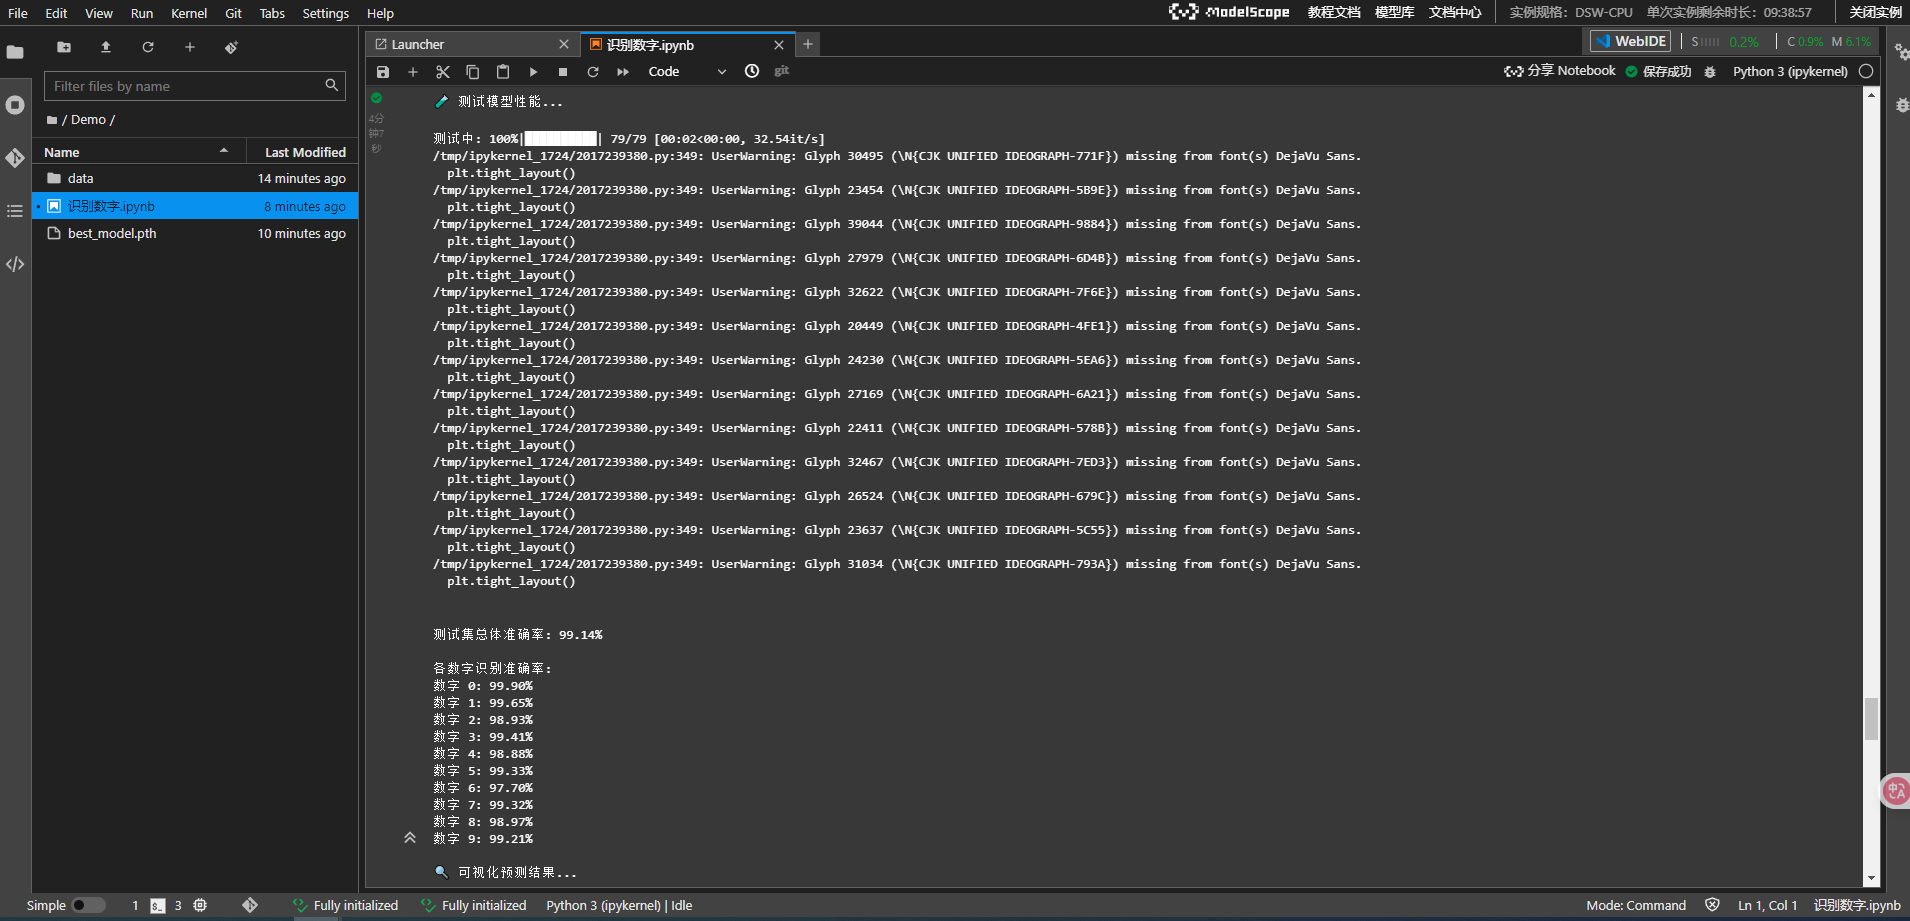Click the kernel status circle indicator
This screenshot has width=1910, height=921.
pyautogui.click(x=1866, y=71)
